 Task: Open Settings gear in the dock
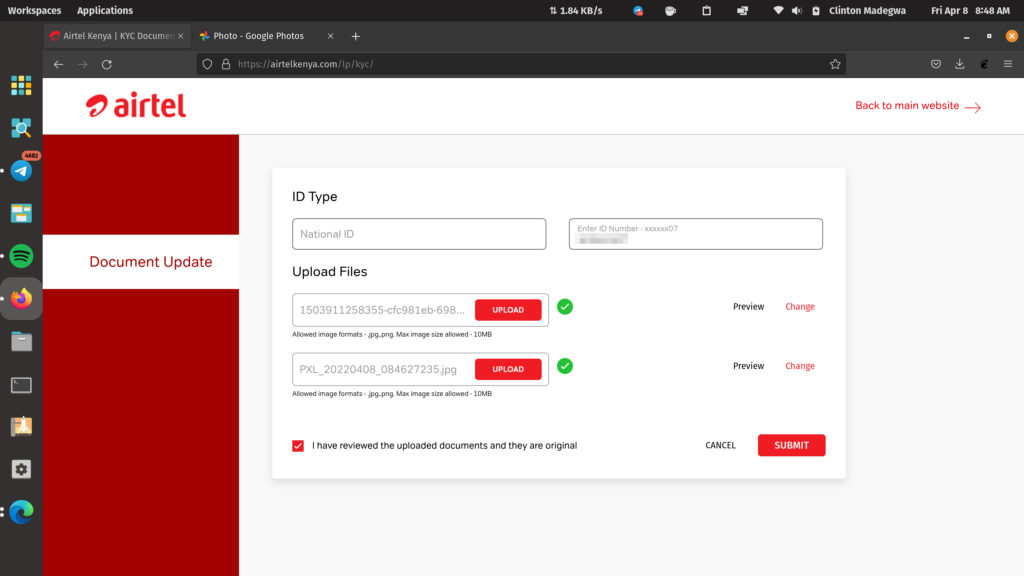(x=21, y=469)
